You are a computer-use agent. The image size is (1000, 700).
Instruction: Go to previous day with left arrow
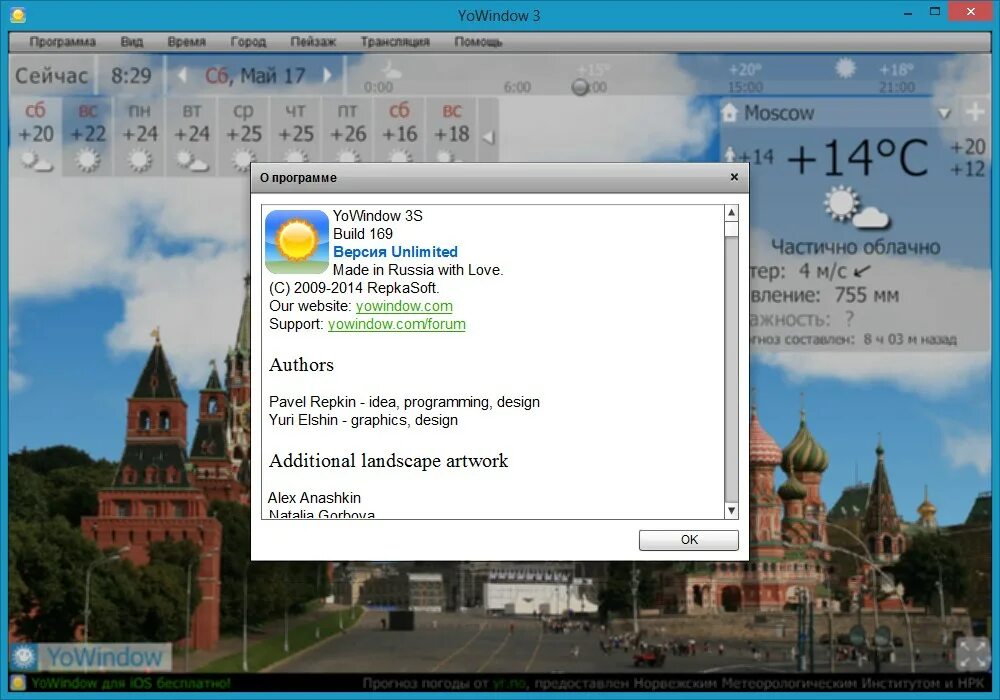click(182, 76)
